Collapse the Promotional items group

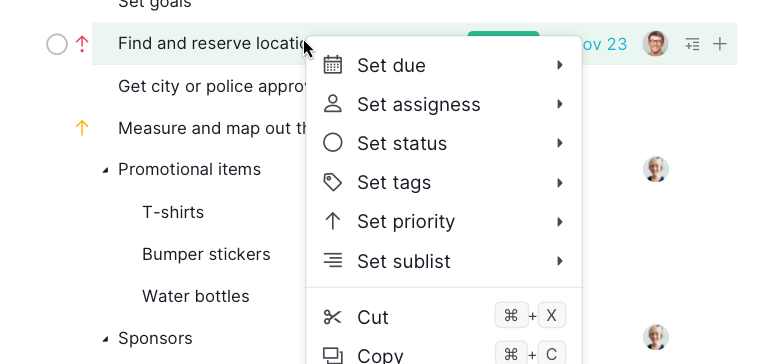click(x=105, y=170)
